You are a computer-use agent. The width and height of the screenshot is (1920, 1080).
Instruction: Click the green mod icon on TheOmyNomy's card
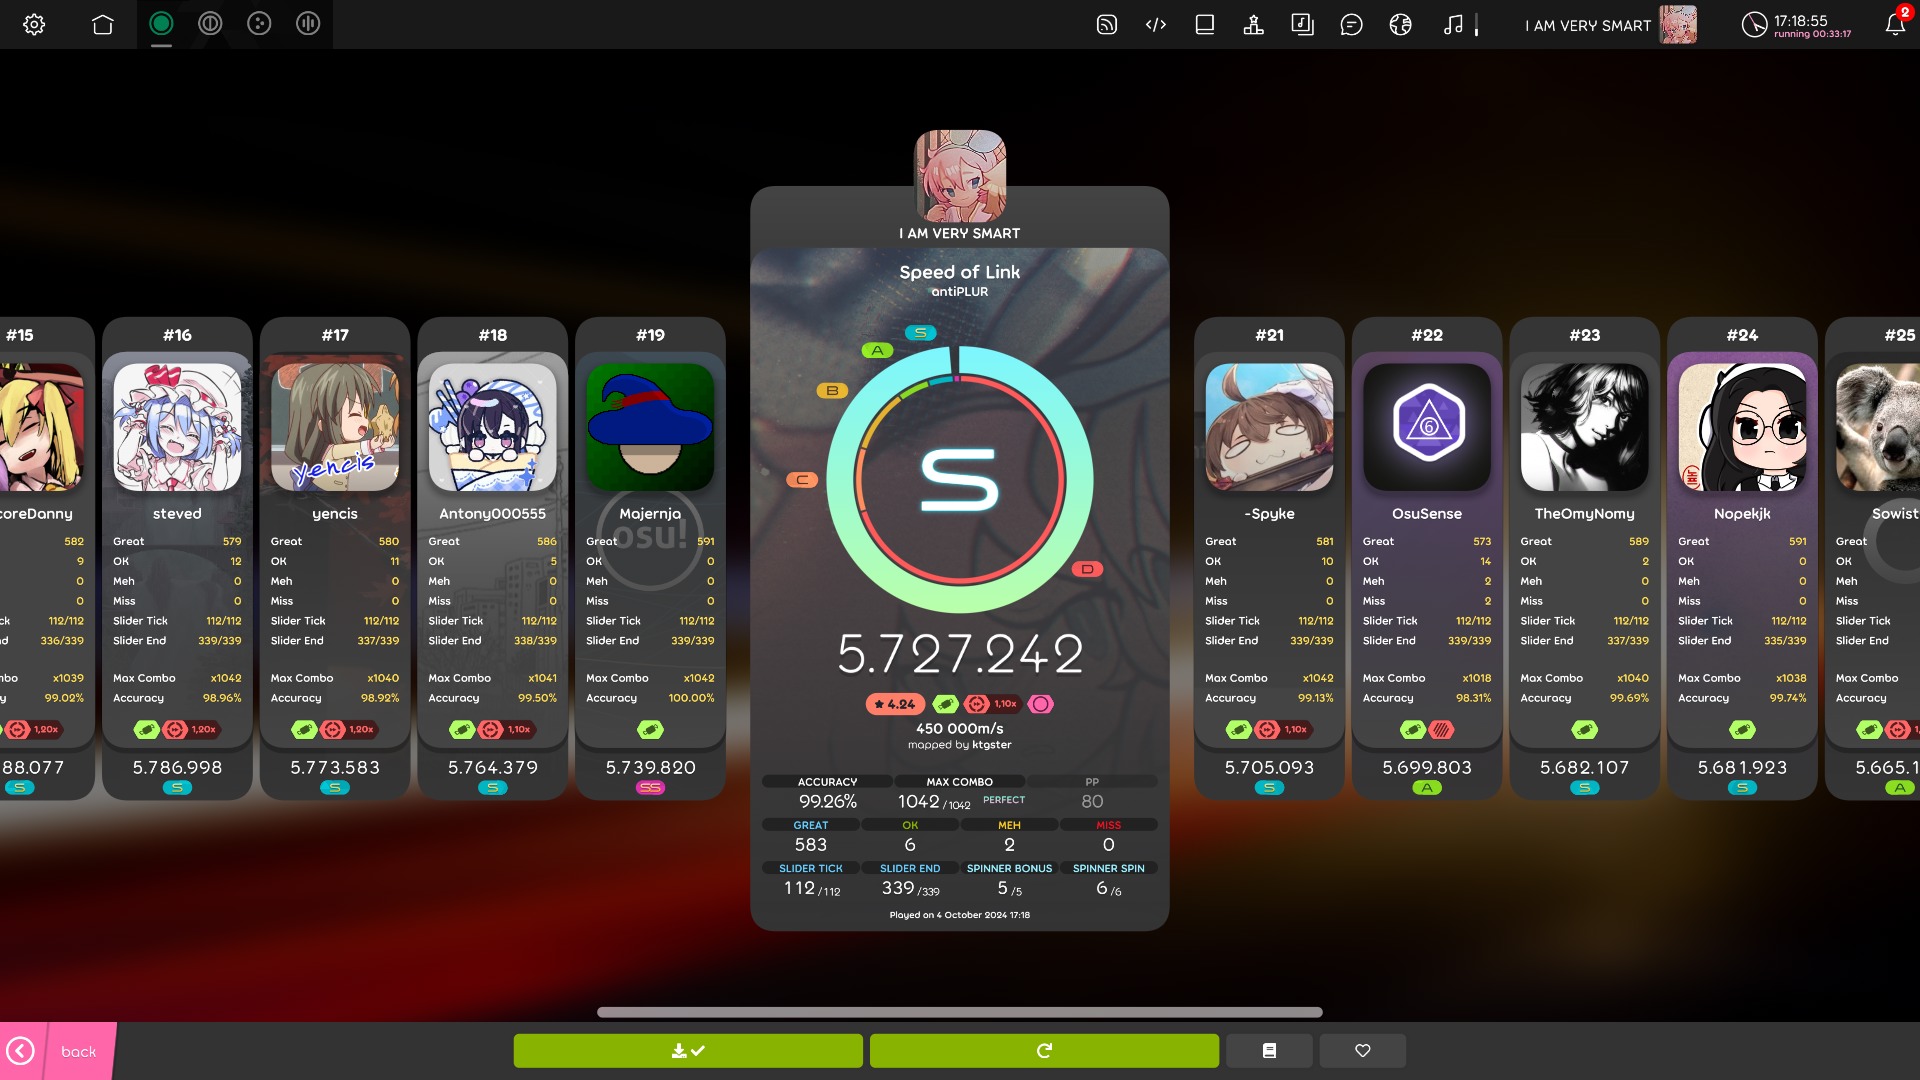tap(1585, 729)
